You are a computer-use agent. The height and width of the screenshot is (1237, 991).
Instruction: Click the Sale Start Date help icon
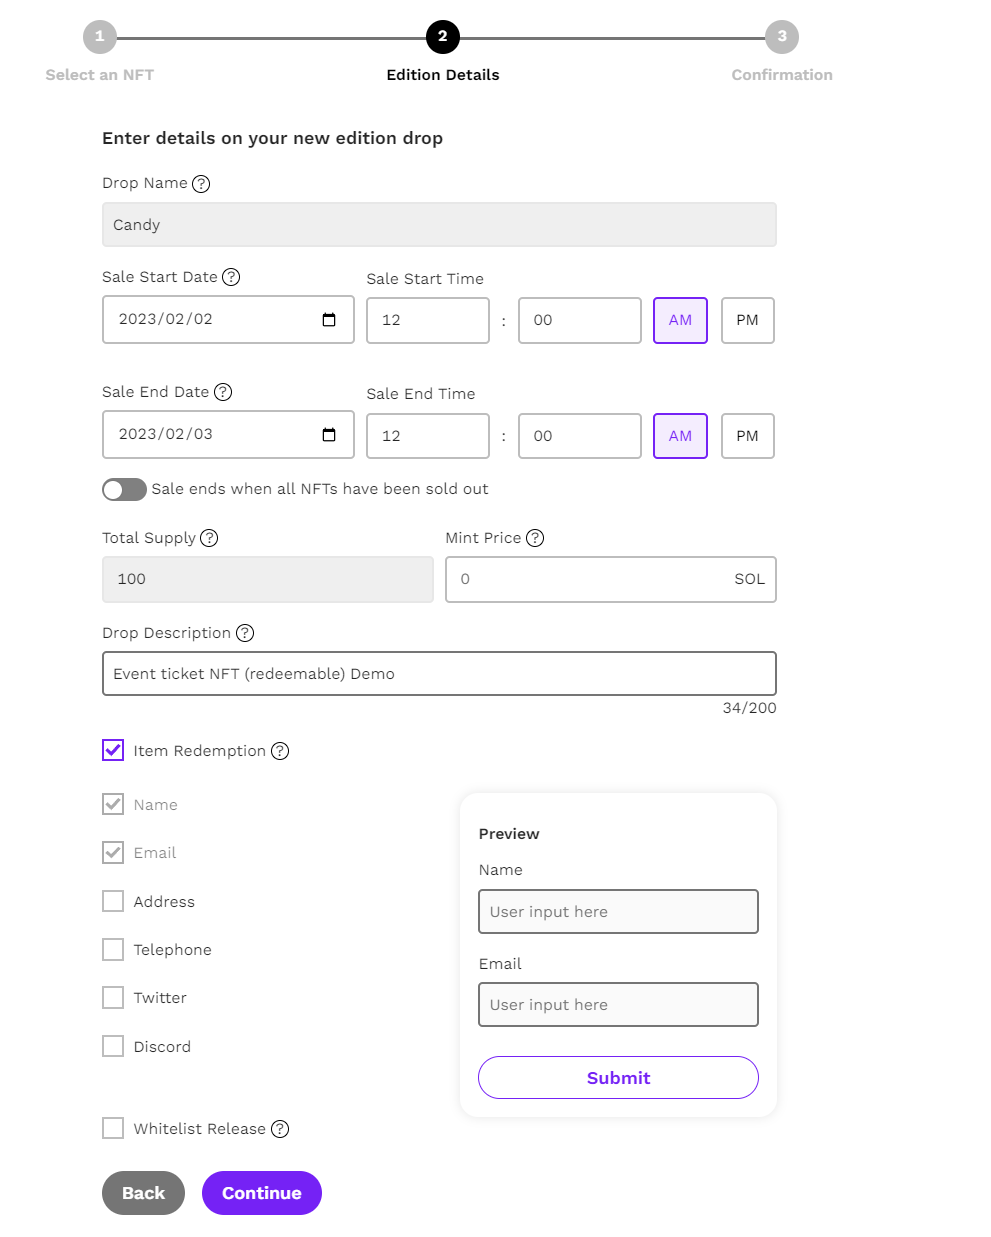click(231, 277)
